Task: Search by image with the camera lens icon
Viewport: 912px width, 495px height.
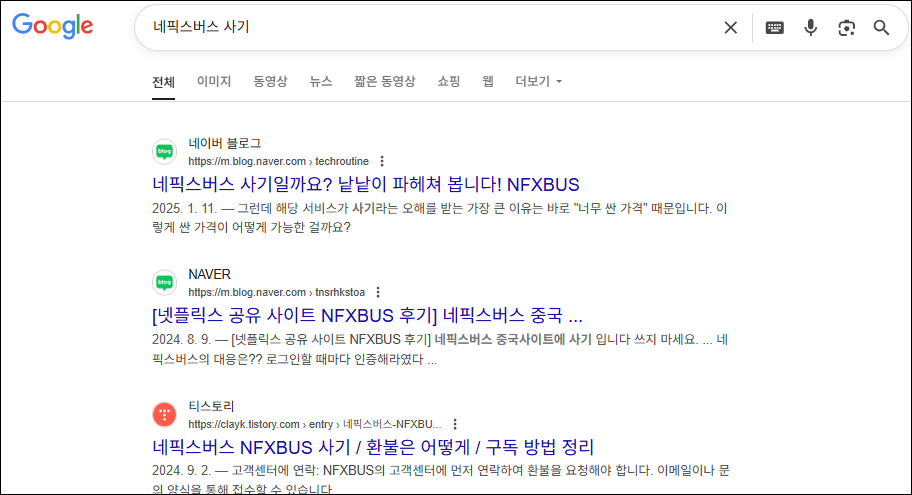Action: tap(846, 27)
